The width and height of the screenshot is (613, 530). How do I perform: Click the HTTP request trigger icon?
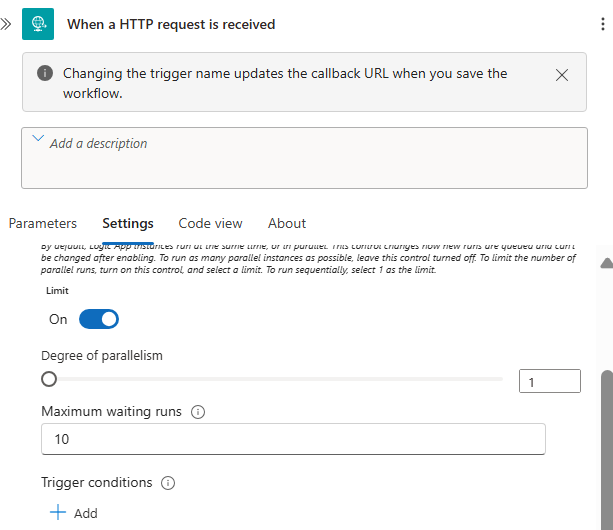coord(38,24)
